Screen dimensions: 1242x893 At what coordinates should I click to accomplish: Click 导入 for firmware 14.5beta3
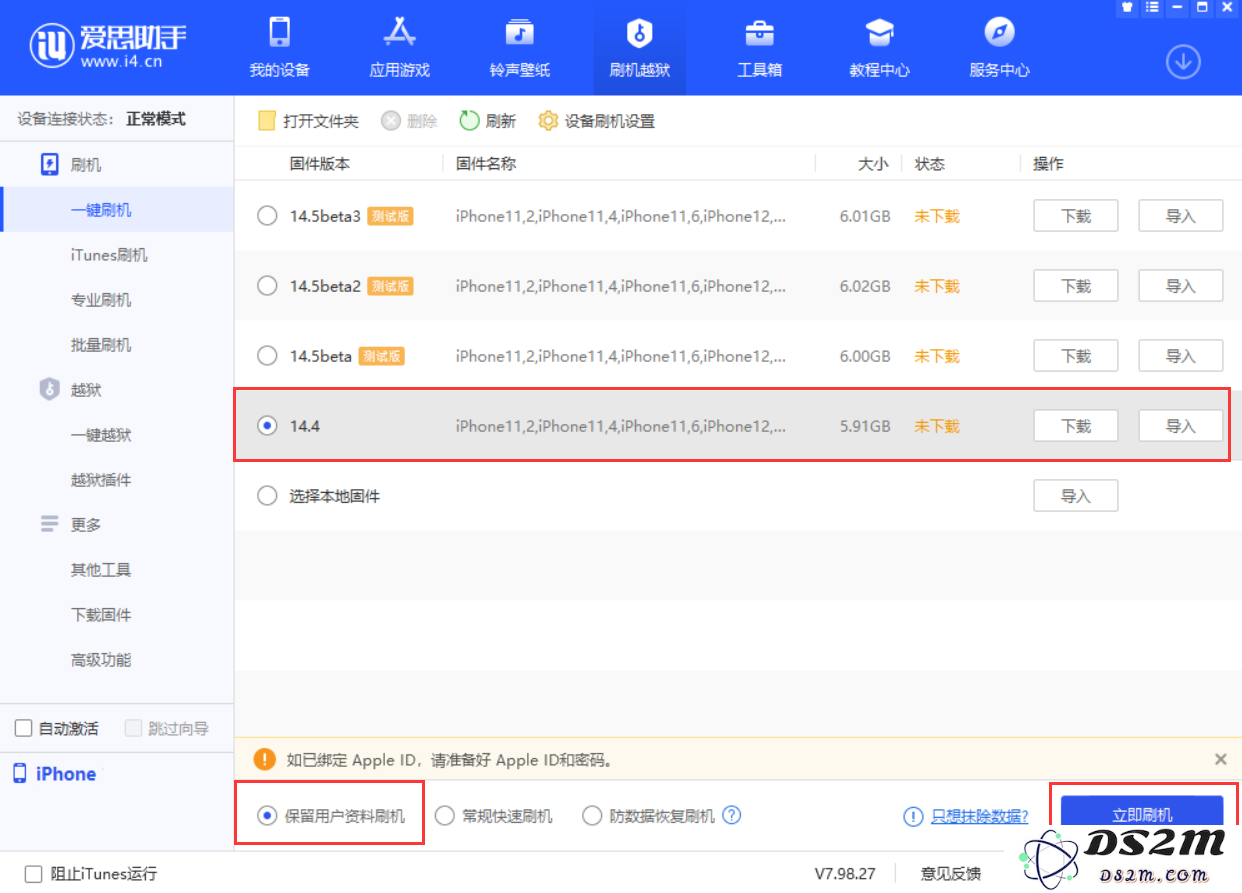pyautogui.click(x=1181, y=216)
